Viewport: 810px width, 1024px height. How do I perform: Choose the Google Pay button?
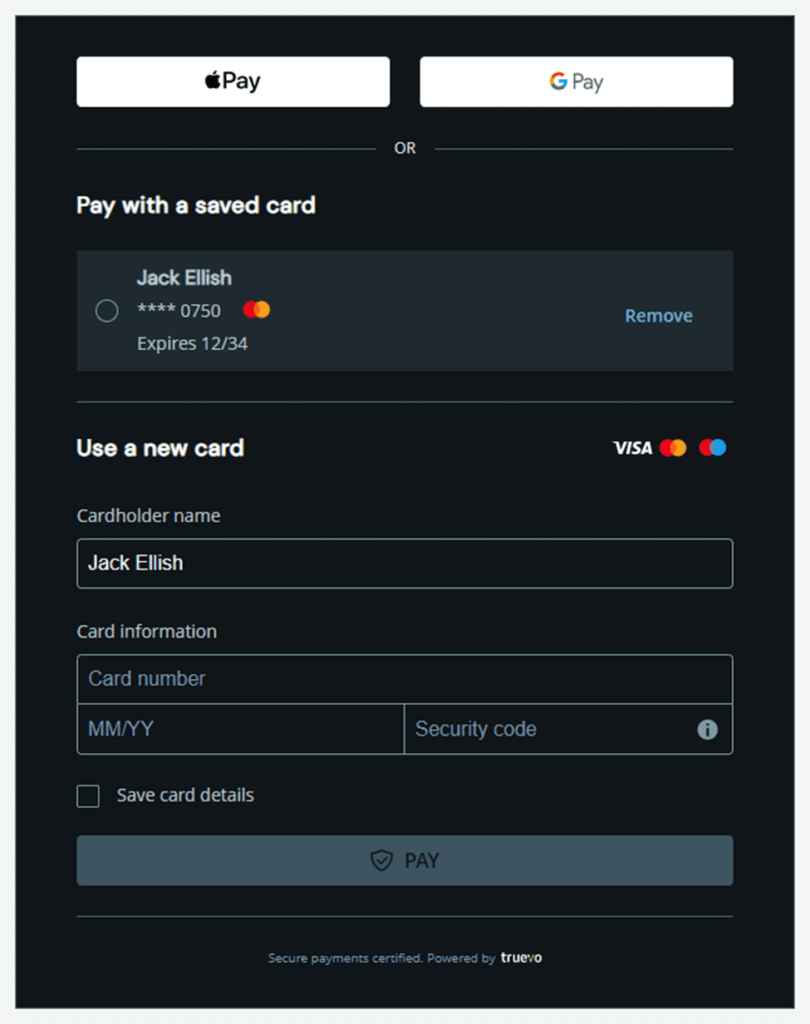pyautogui.click(x=576, y=82)
